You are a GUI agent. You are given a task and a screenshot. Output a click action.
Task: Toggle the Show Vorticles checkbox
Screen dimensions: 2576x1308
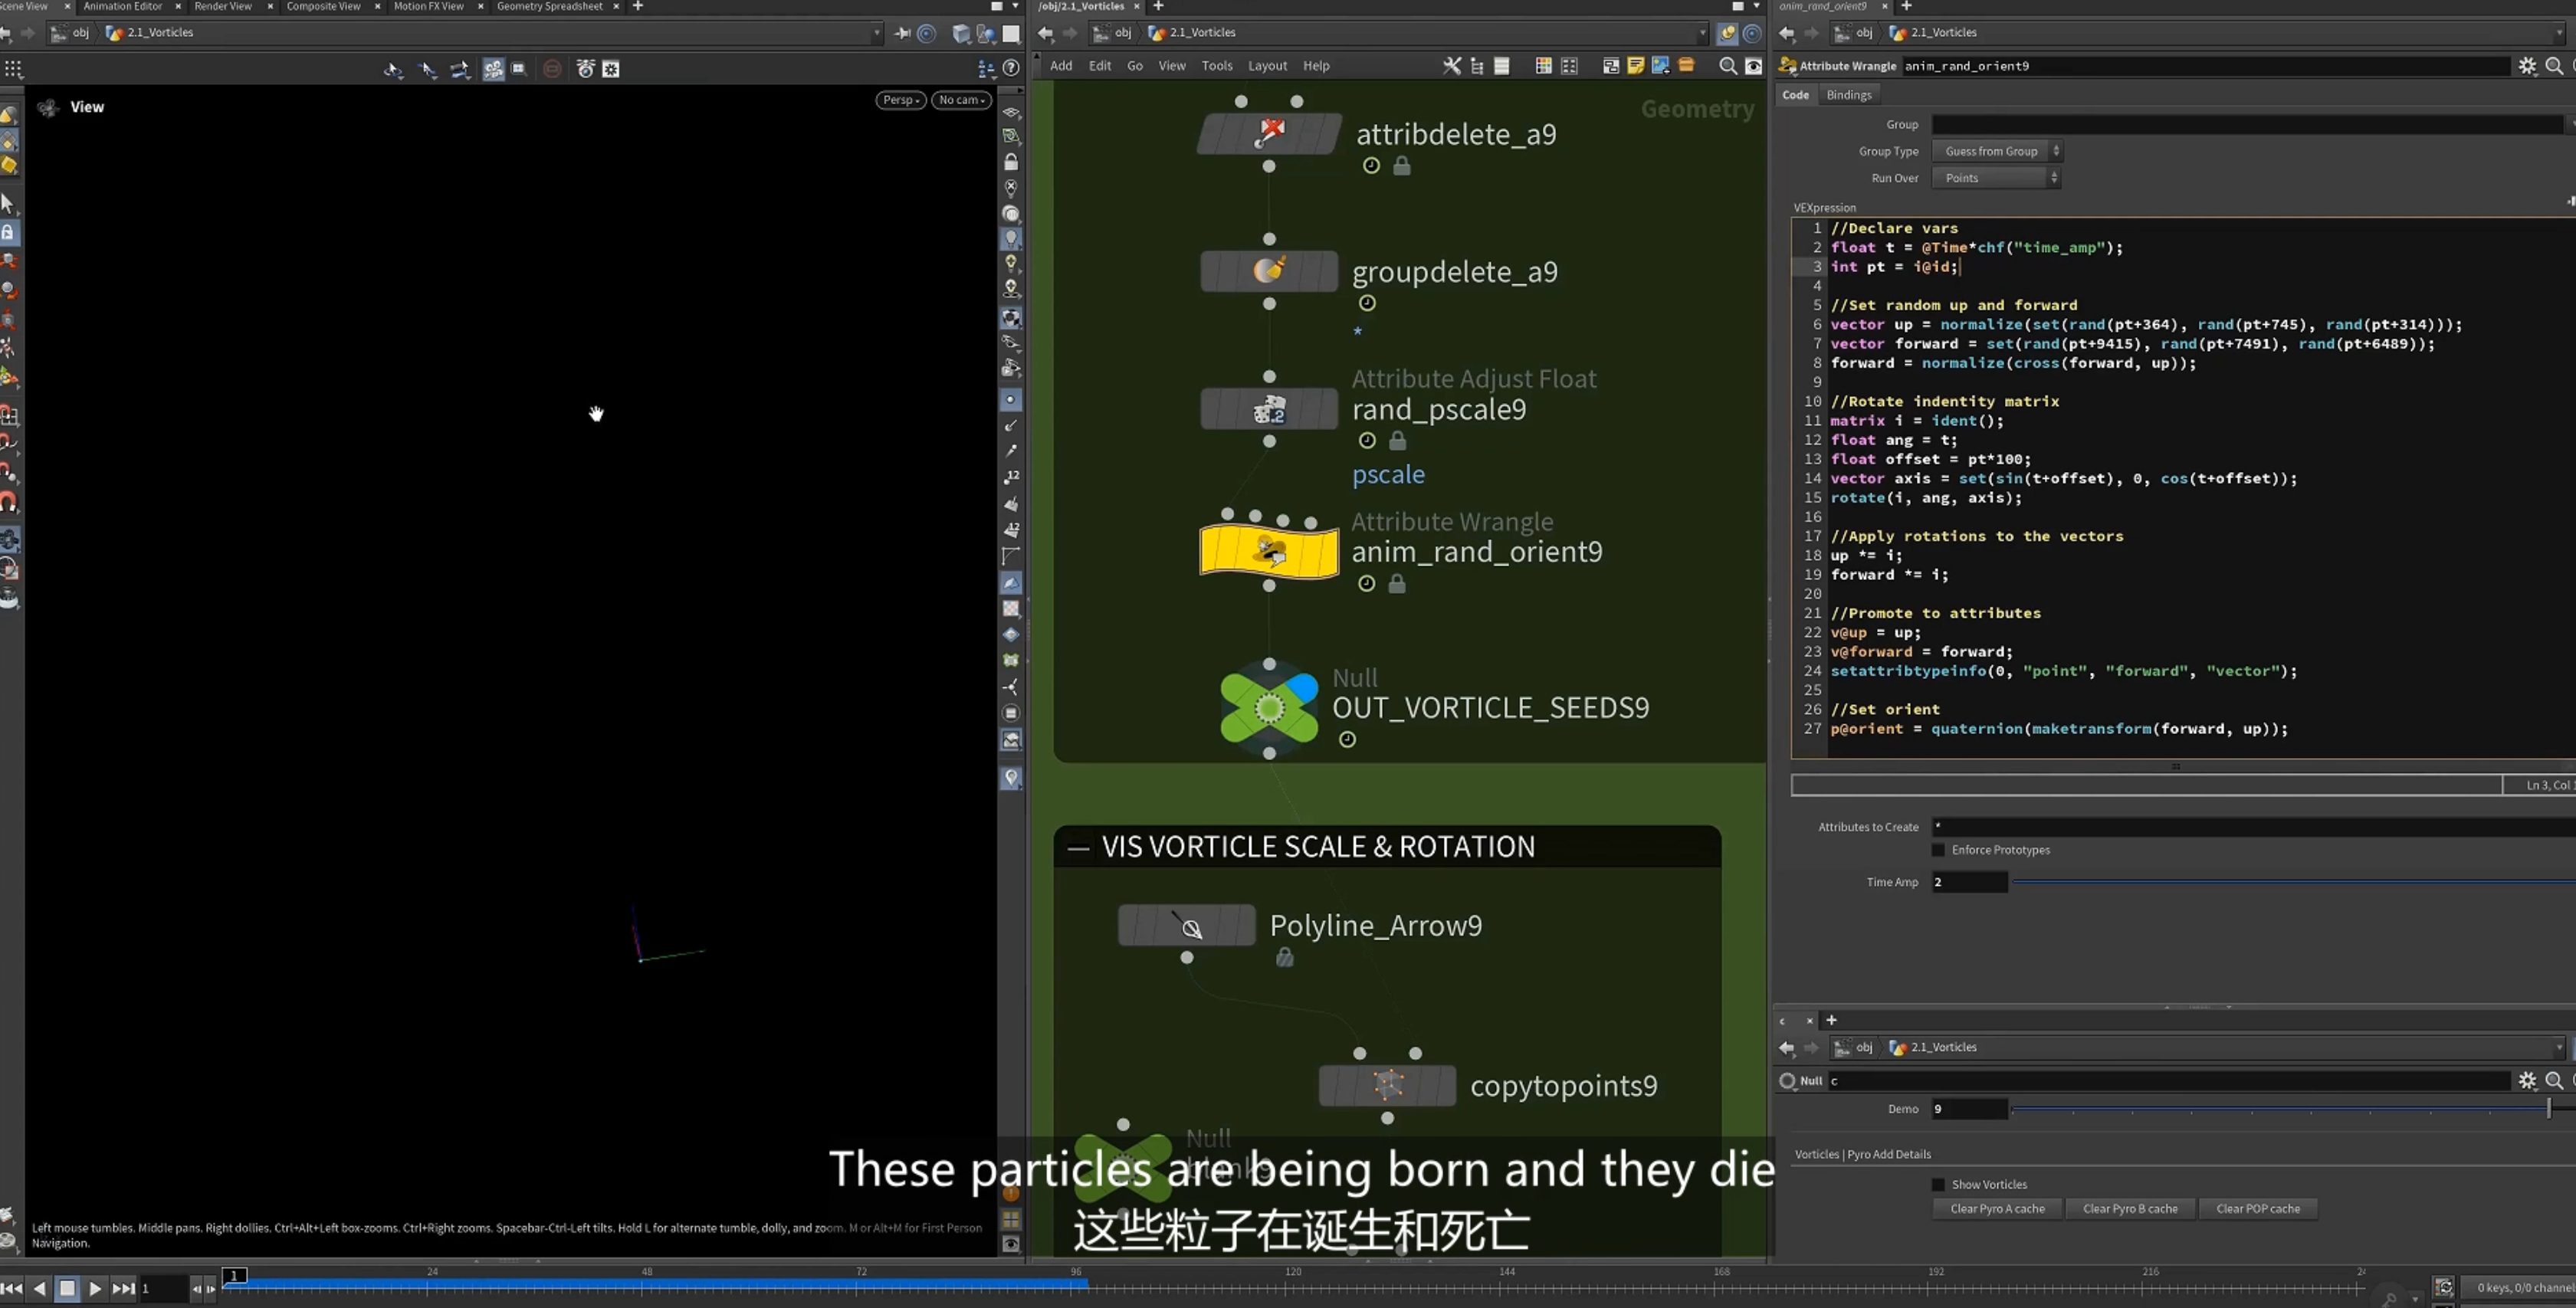(x=1938, y=1184)
